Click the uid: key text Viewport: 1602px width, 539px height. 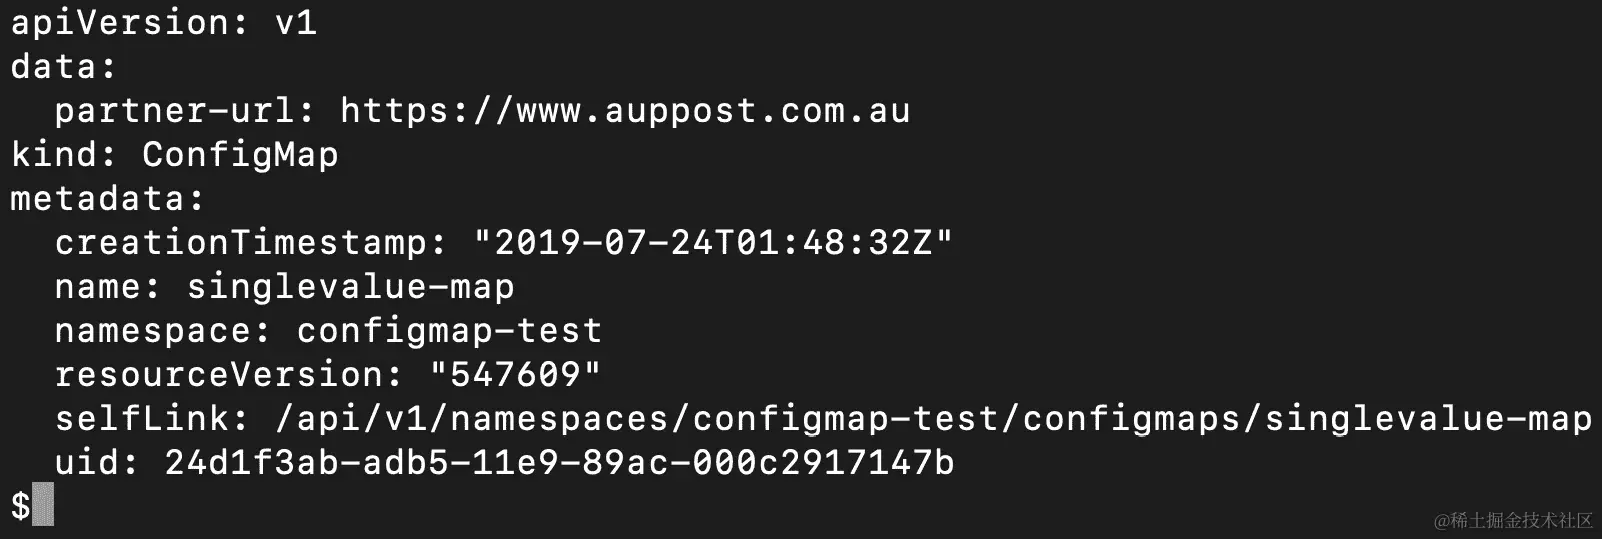coord(97,462)
